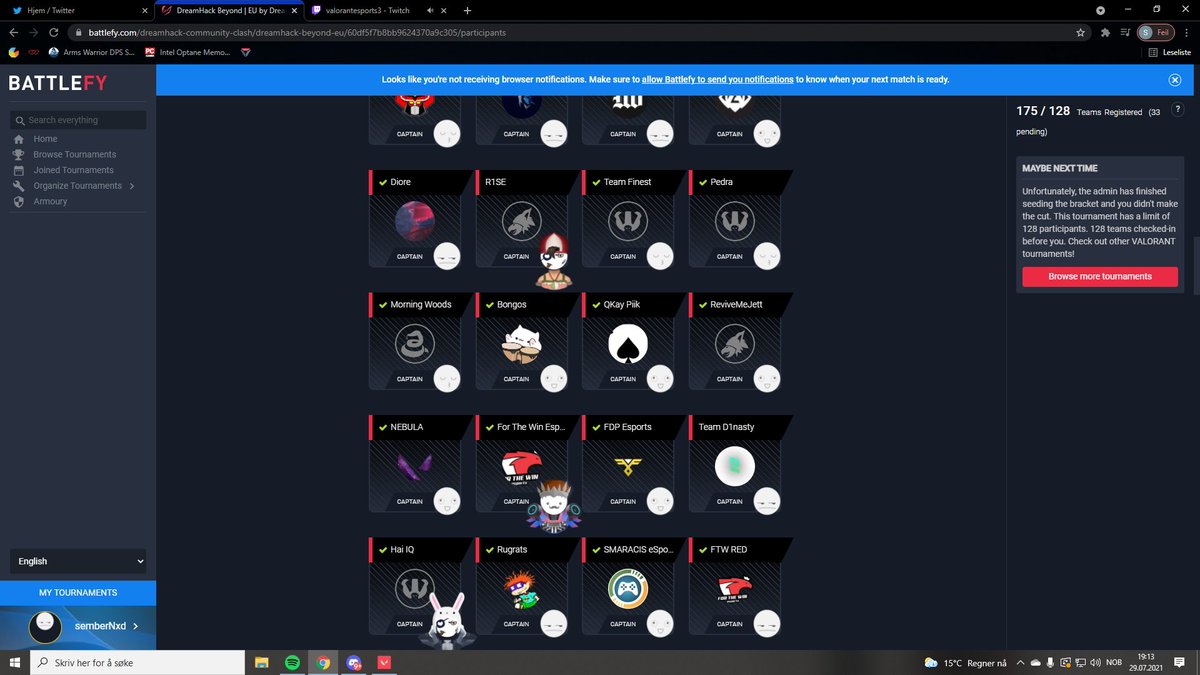
Task: Dismiss the notification banner with X
Action: [1175, 80]
